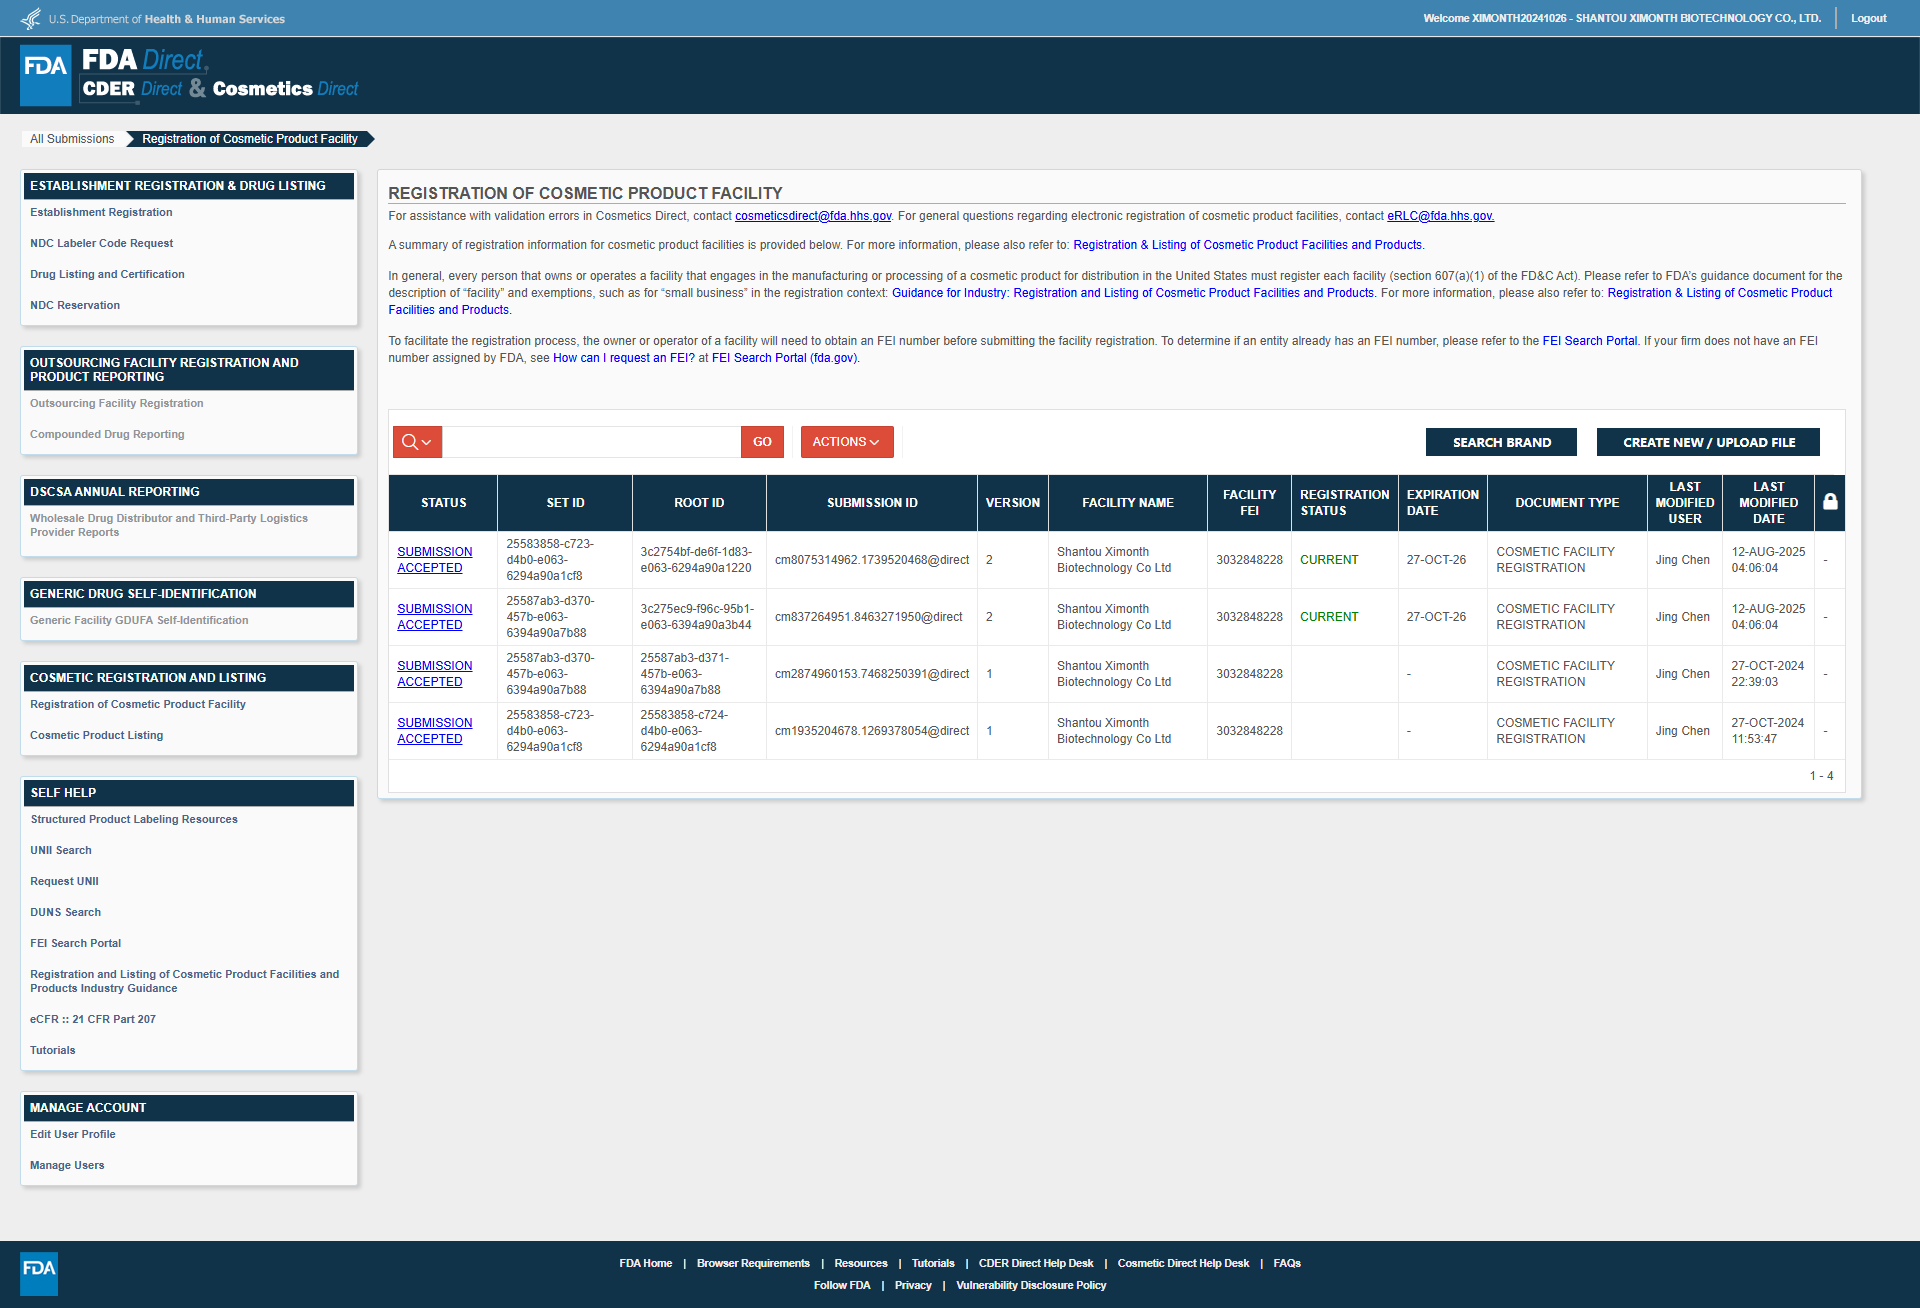1920x1308 pixels.
Task: Click Resources footer link
Action: pos(861,1263)
